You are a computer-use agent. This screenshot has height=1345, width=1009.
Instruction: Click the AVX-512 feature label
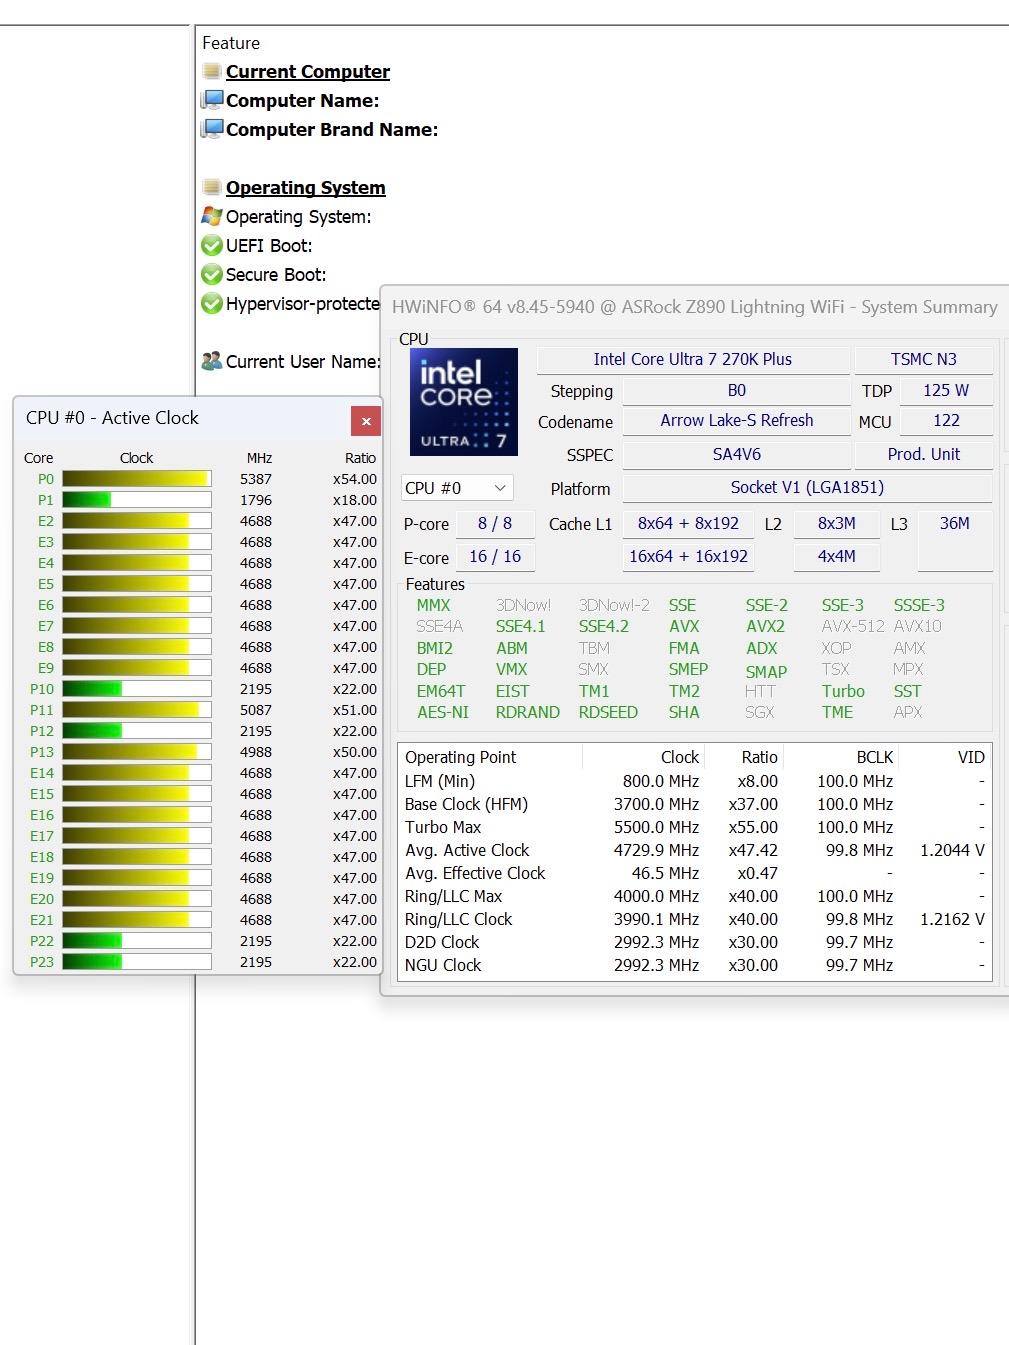point(853,626)
